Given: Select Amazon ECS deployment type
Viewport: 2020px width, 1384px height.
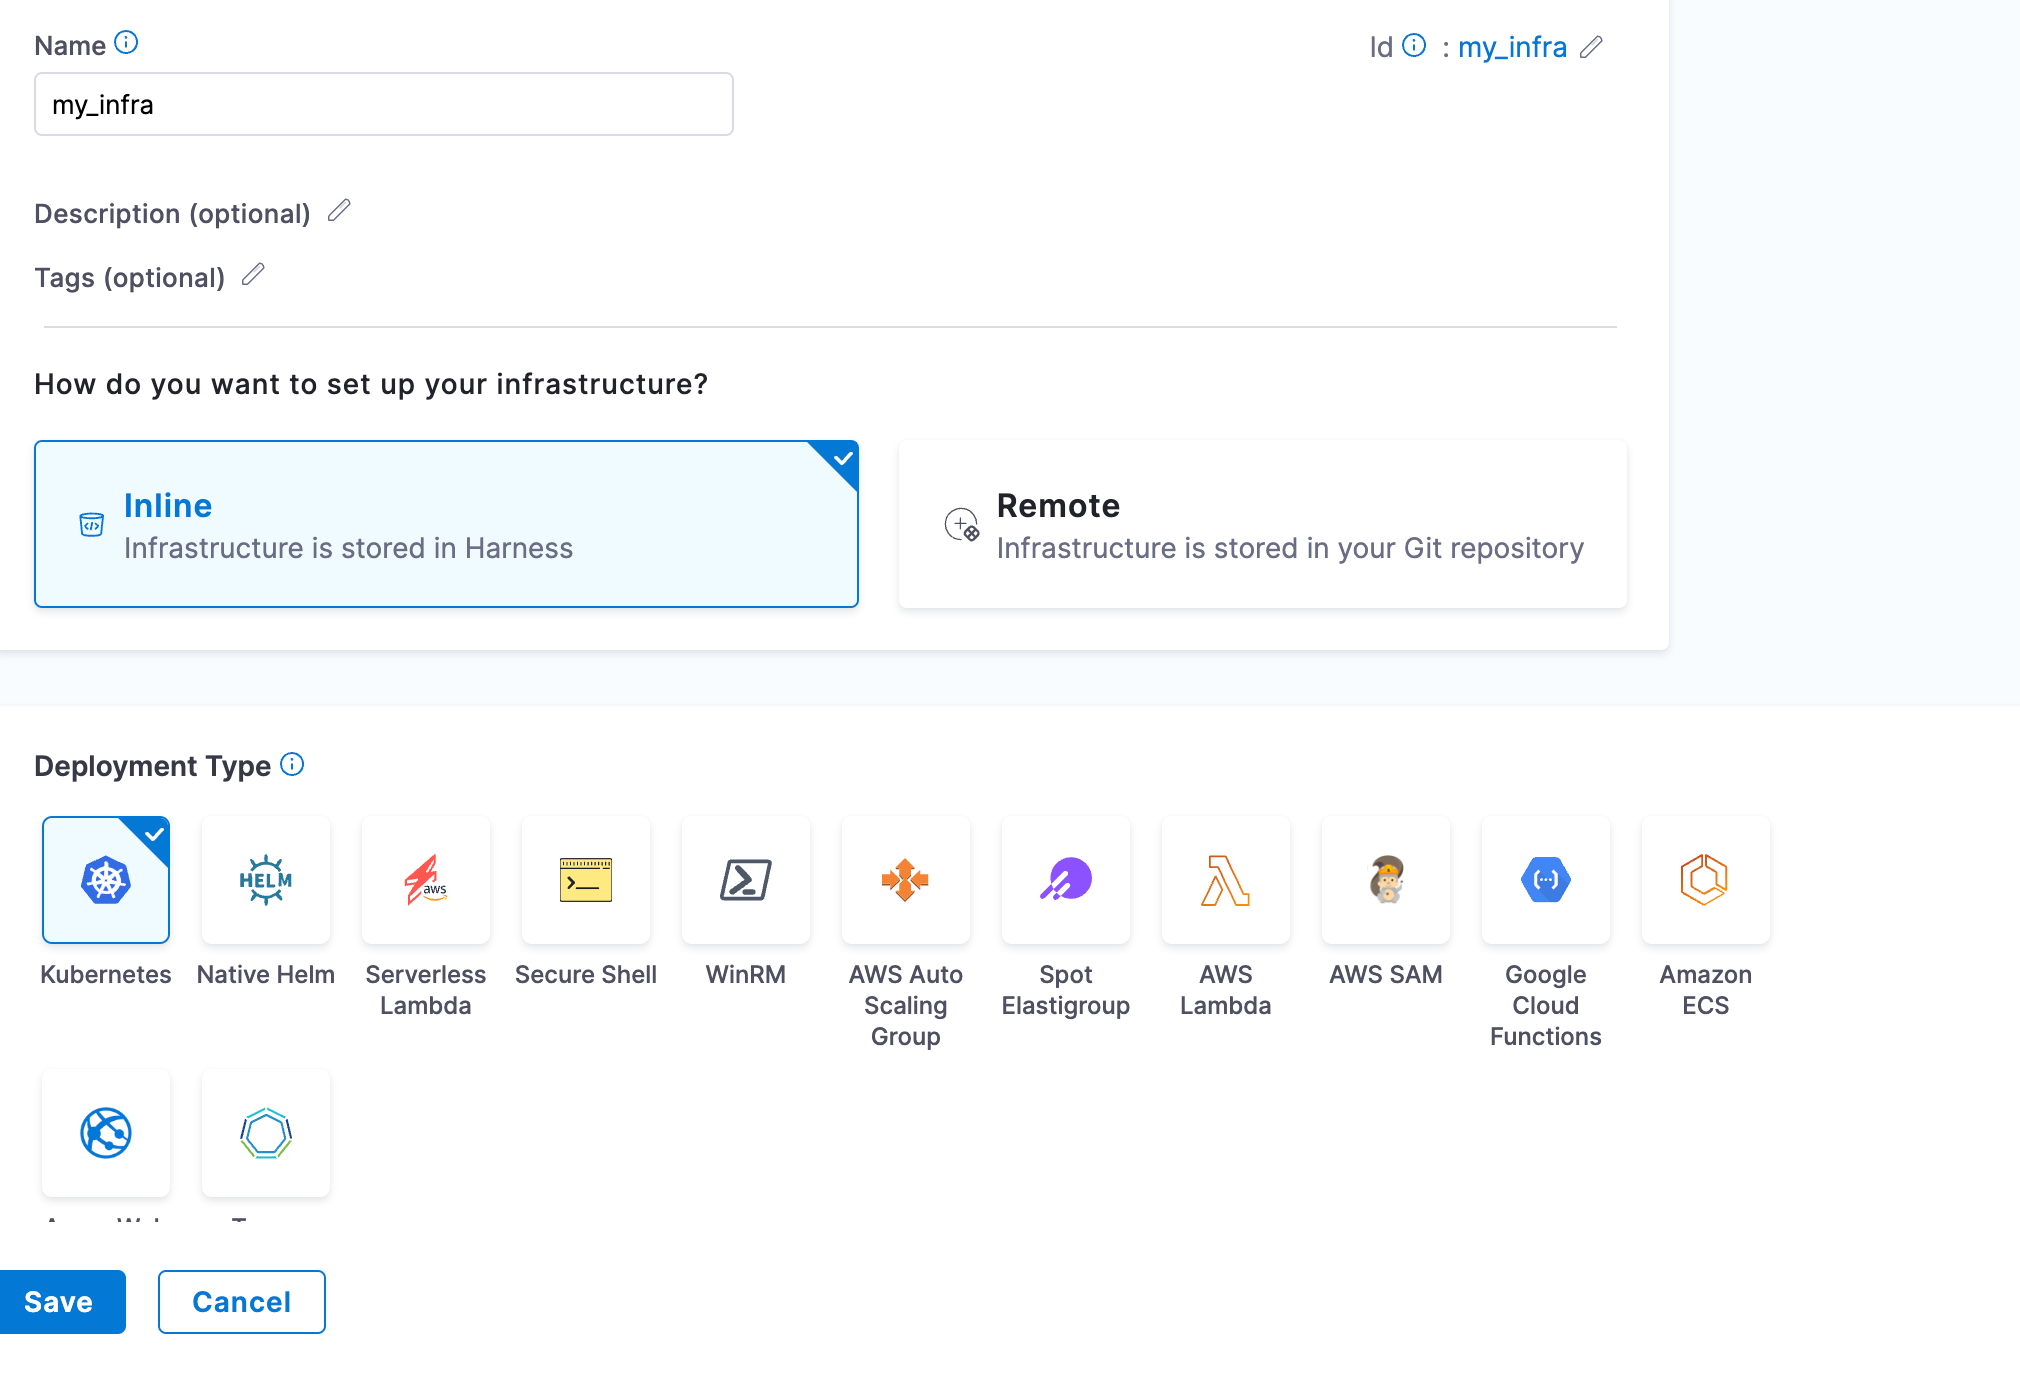Looking at the screenshot, I should [1706, 880].
